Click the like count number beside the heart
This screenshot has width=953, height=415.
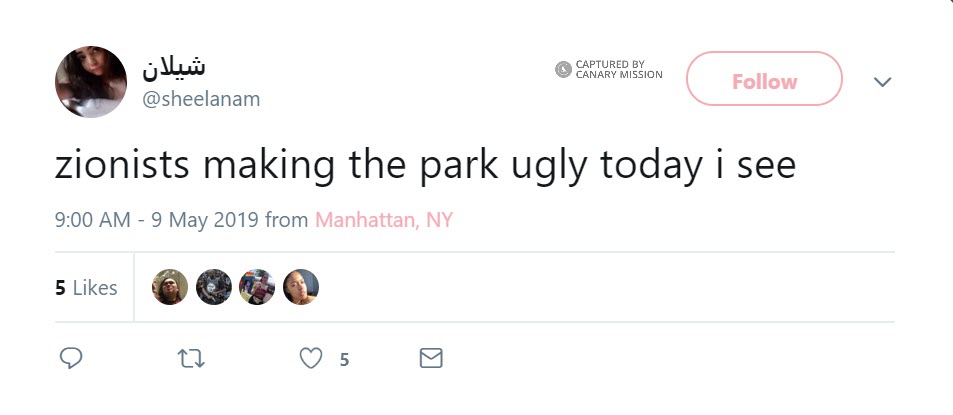(344, 359)
